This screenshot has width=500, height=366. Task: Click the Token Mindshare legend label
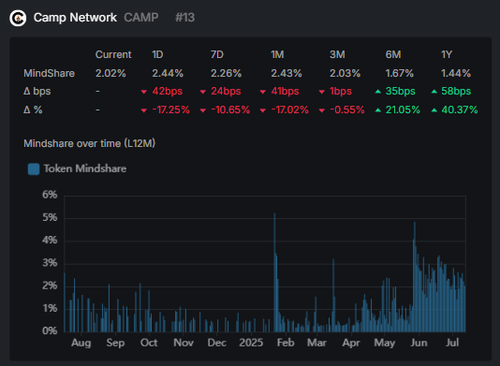(x=85, y=169)
